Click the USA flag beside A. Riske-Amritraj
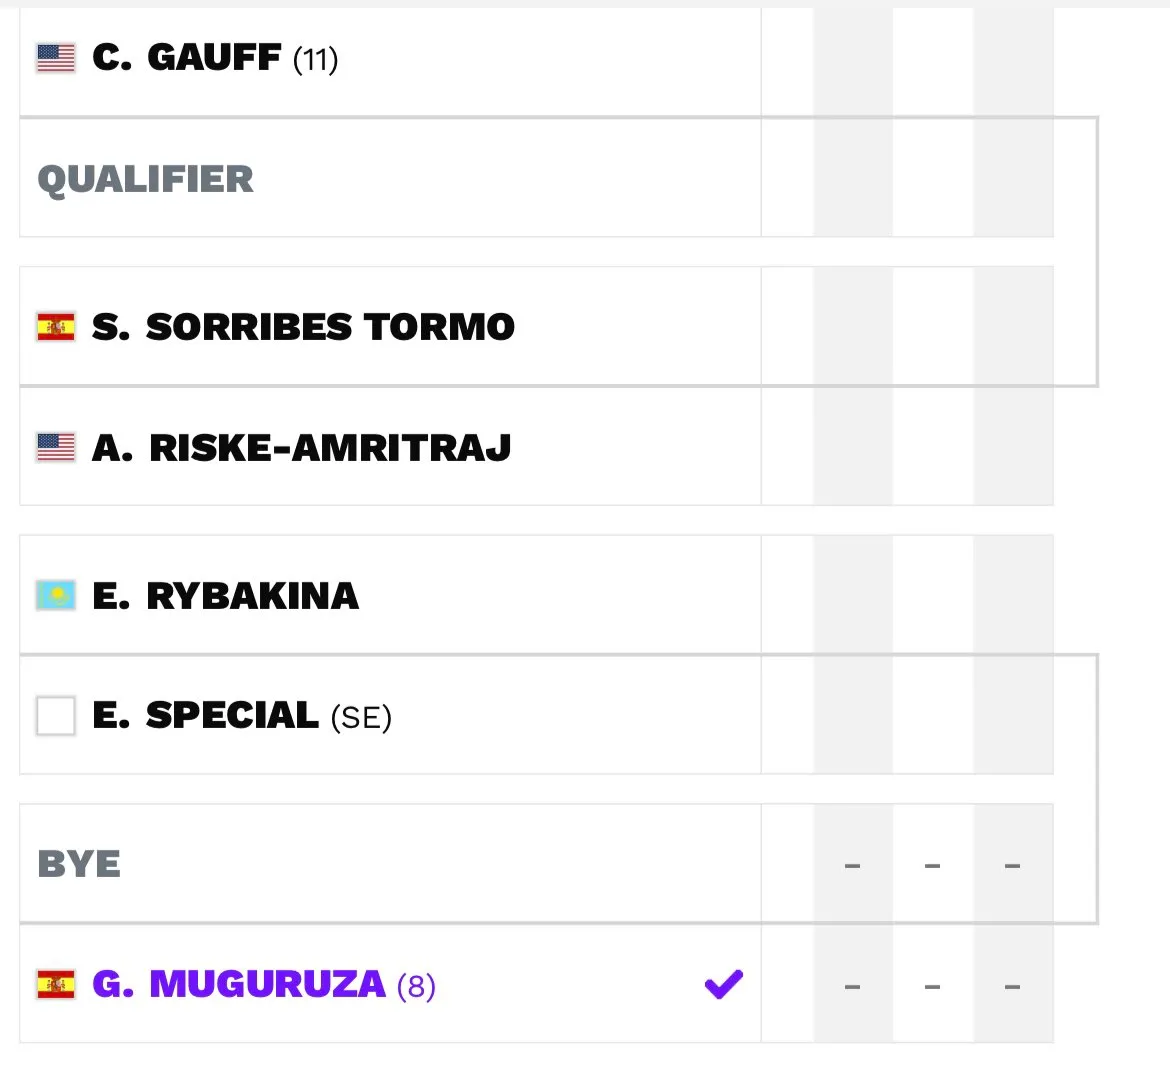 pyautogui.click(x=56, y=448)
